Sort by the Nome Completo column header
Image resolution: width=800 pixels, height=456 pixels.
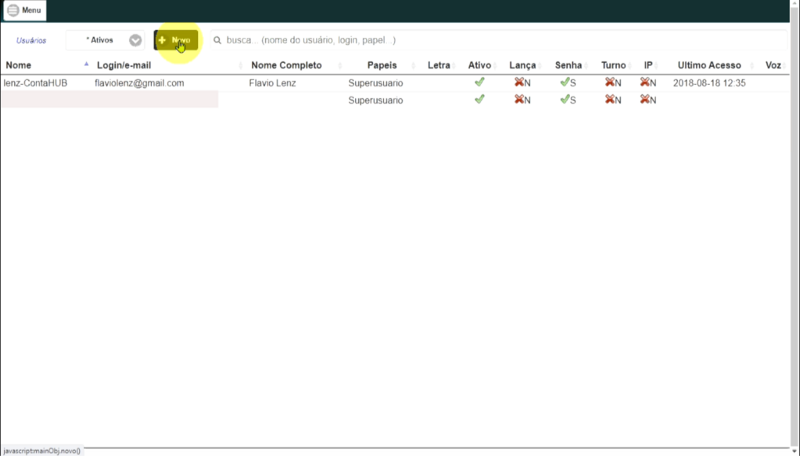(286, 65)
